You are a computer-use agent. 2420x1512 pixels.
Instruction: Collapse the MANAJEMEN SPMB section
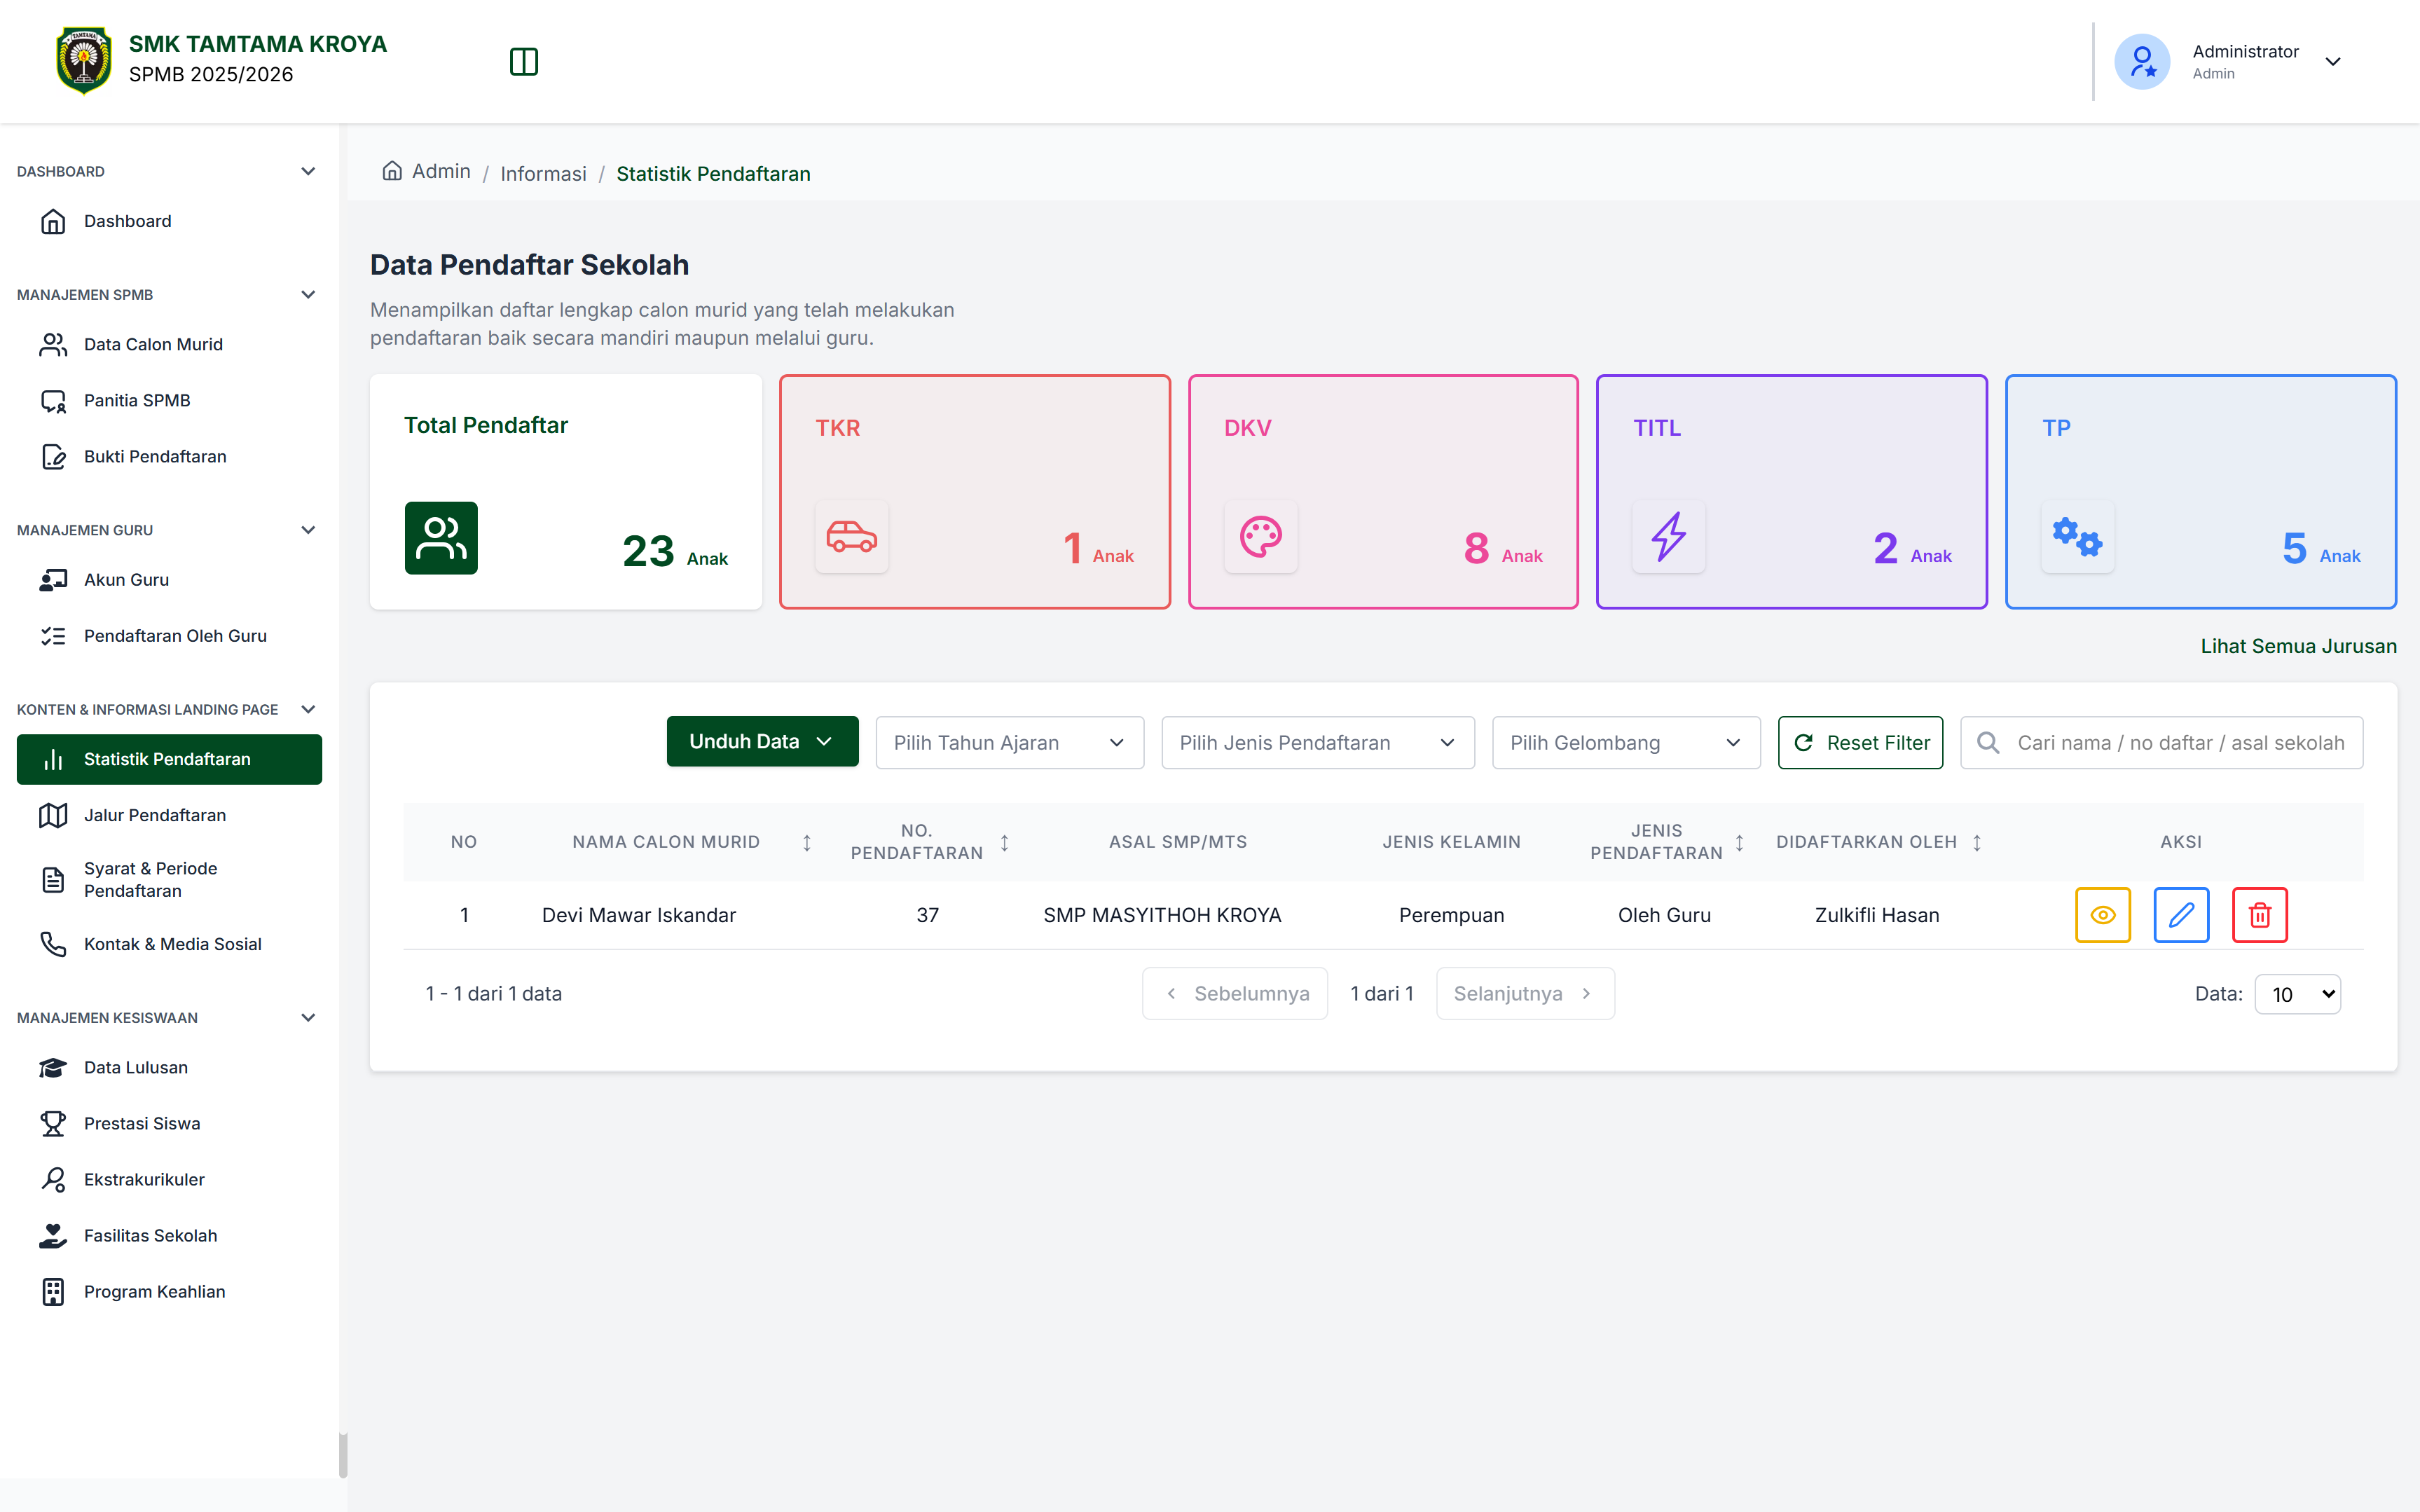(x=308, y=294)
